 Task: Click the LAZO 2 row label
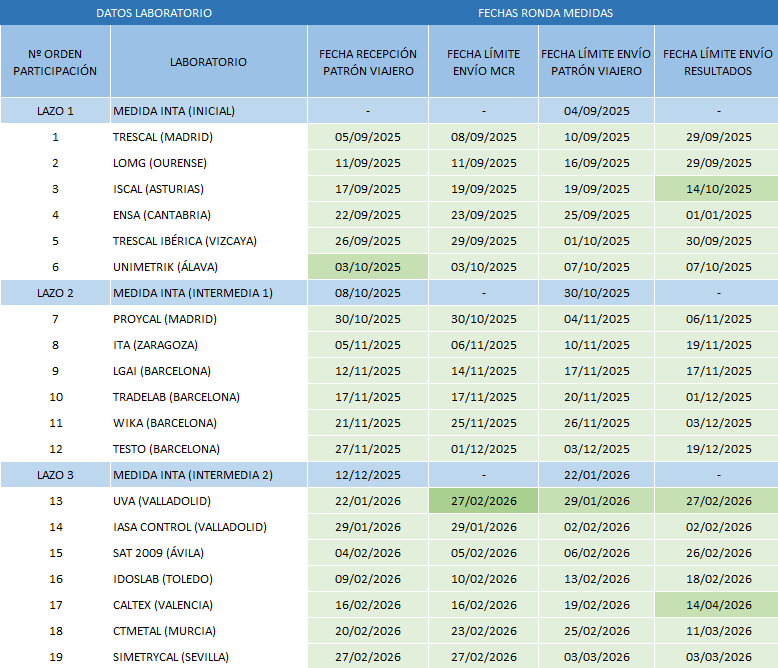(x=55, y=293)
